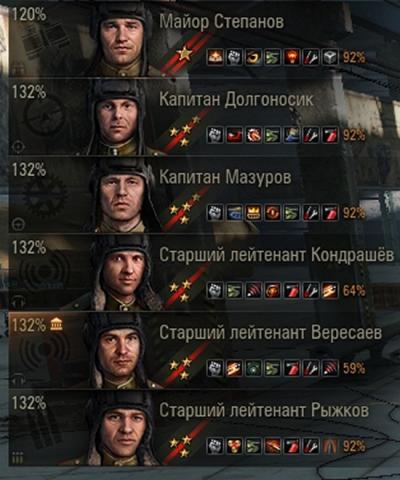Select the red signal waves icon on Кондрашёв's row
Image resolution: width=400 pixels, height=480 pixels.
click(254, 290)
